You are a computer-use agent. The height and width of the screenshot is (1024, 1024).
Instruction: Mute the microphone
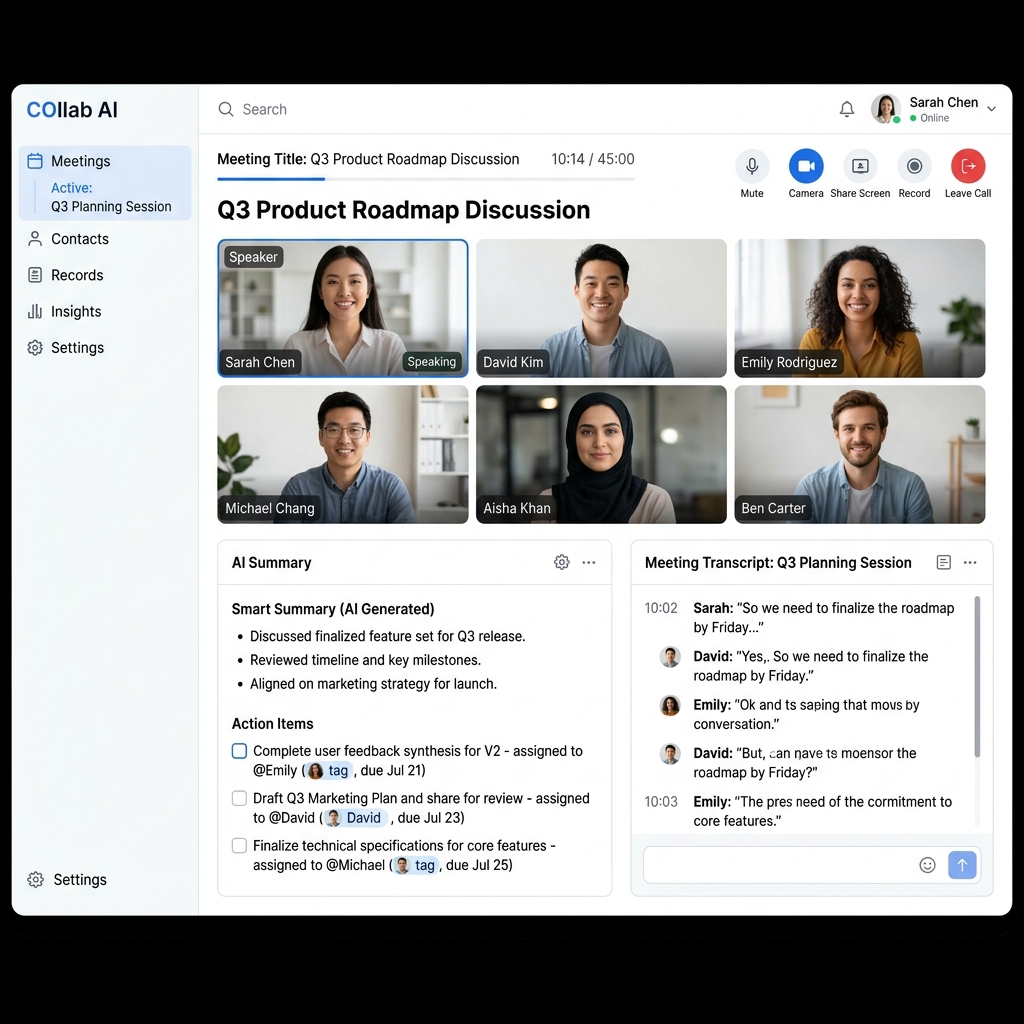point(752,166)
